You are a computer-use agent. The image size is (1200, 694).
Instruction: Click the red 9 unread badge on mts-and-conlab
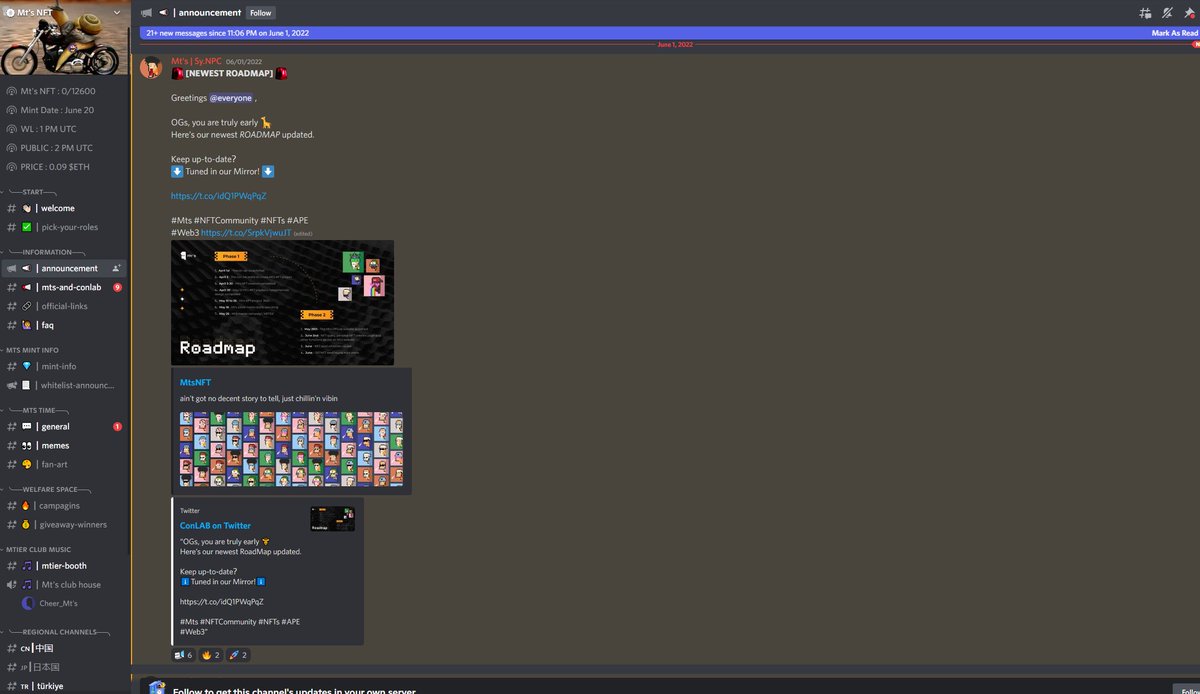(x=118, y=287)
